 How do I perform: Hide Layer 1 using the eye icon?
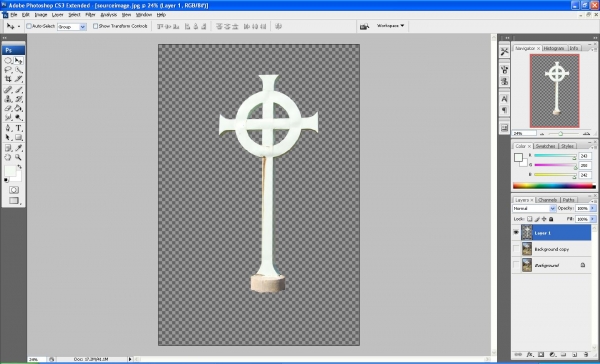pos(516,232)
